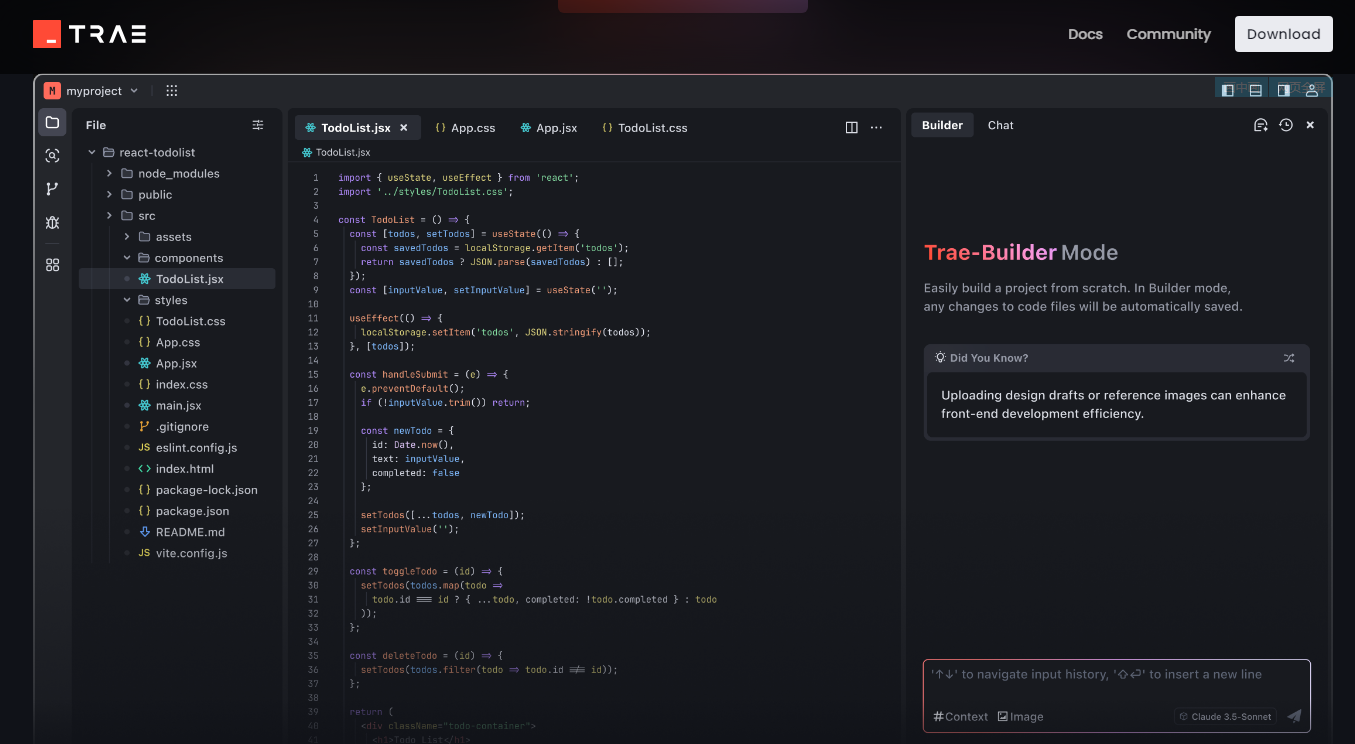Click the split editor icon
The height and width of the screenshot is (744, 1355).
[852, 127]
